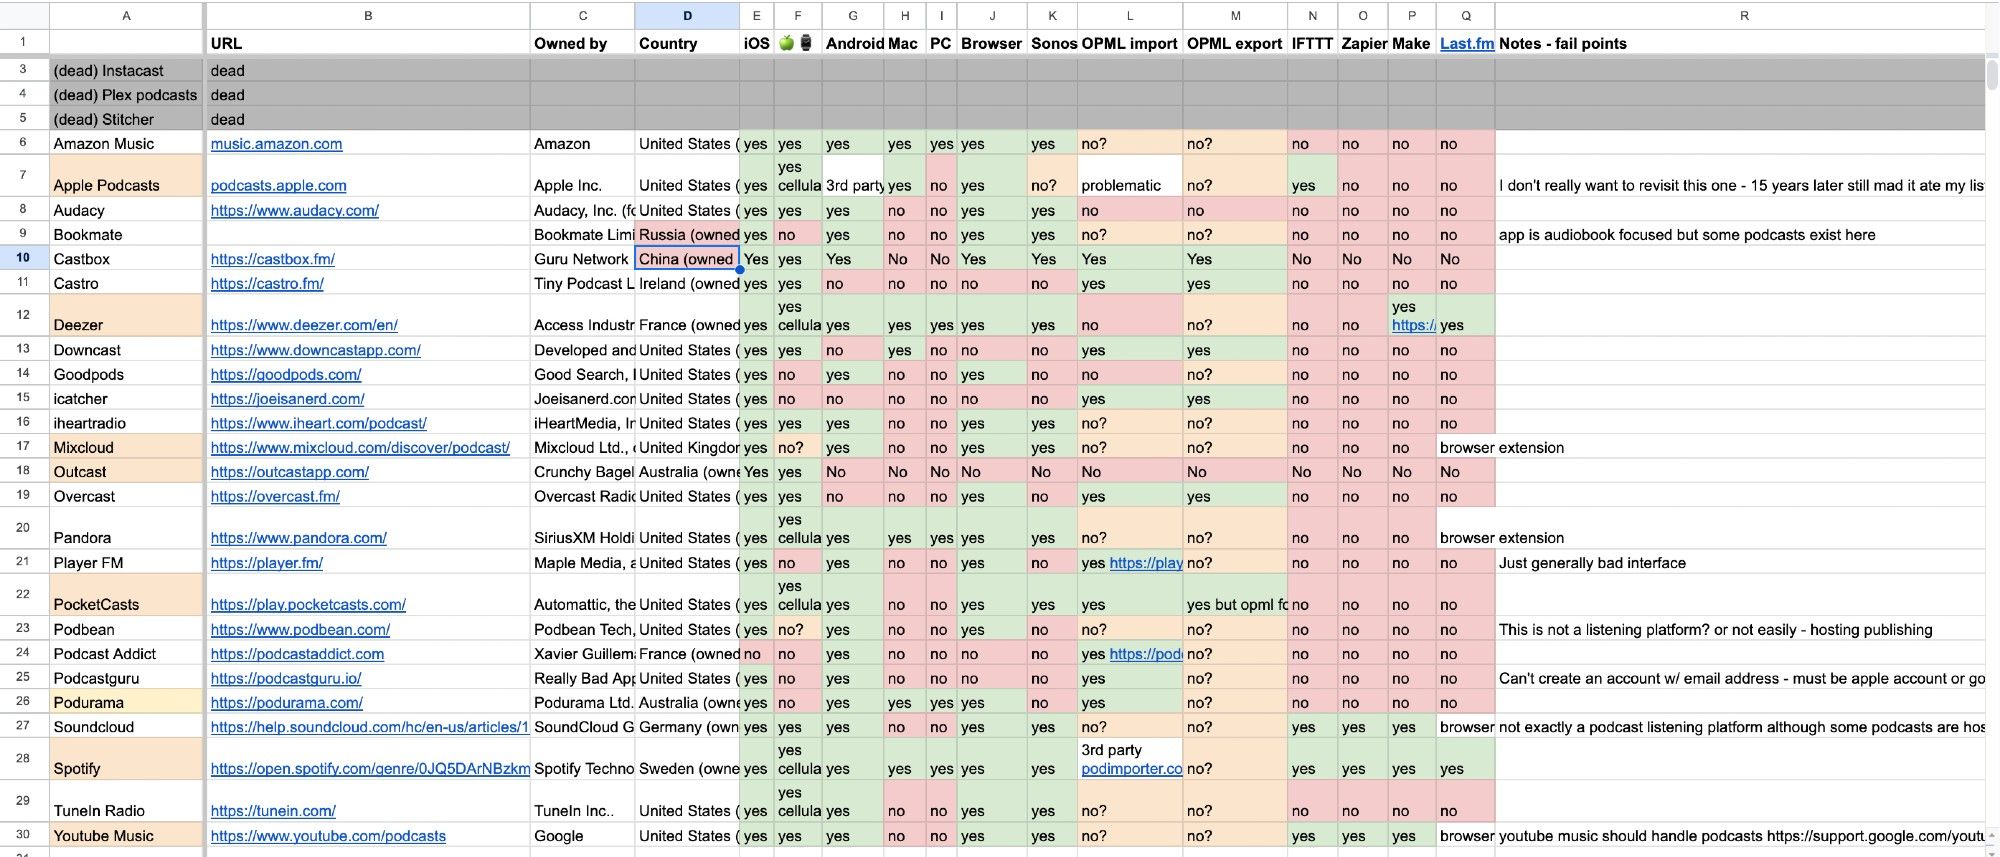Open the https://www.pandora.com/ link
Image resolution: width=2000 pixels, height=857 pixels.
coord(298,538)
